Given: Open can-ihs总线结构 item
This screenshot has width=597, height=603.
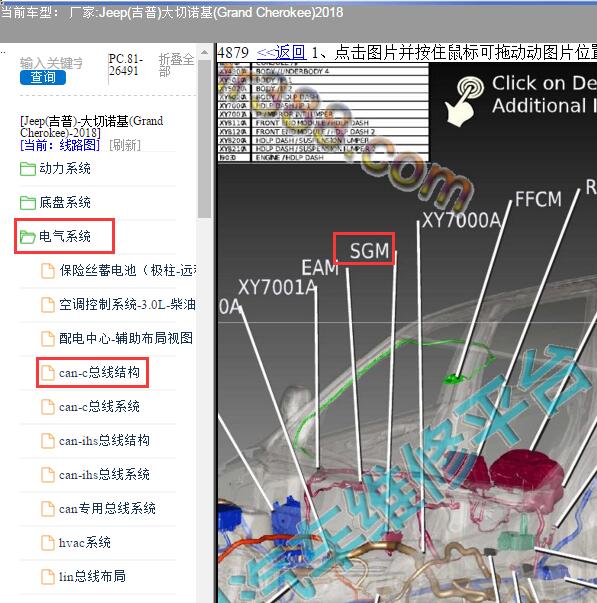Looking at the screenshot, I should pyautogui.click(x=104, y=440).
